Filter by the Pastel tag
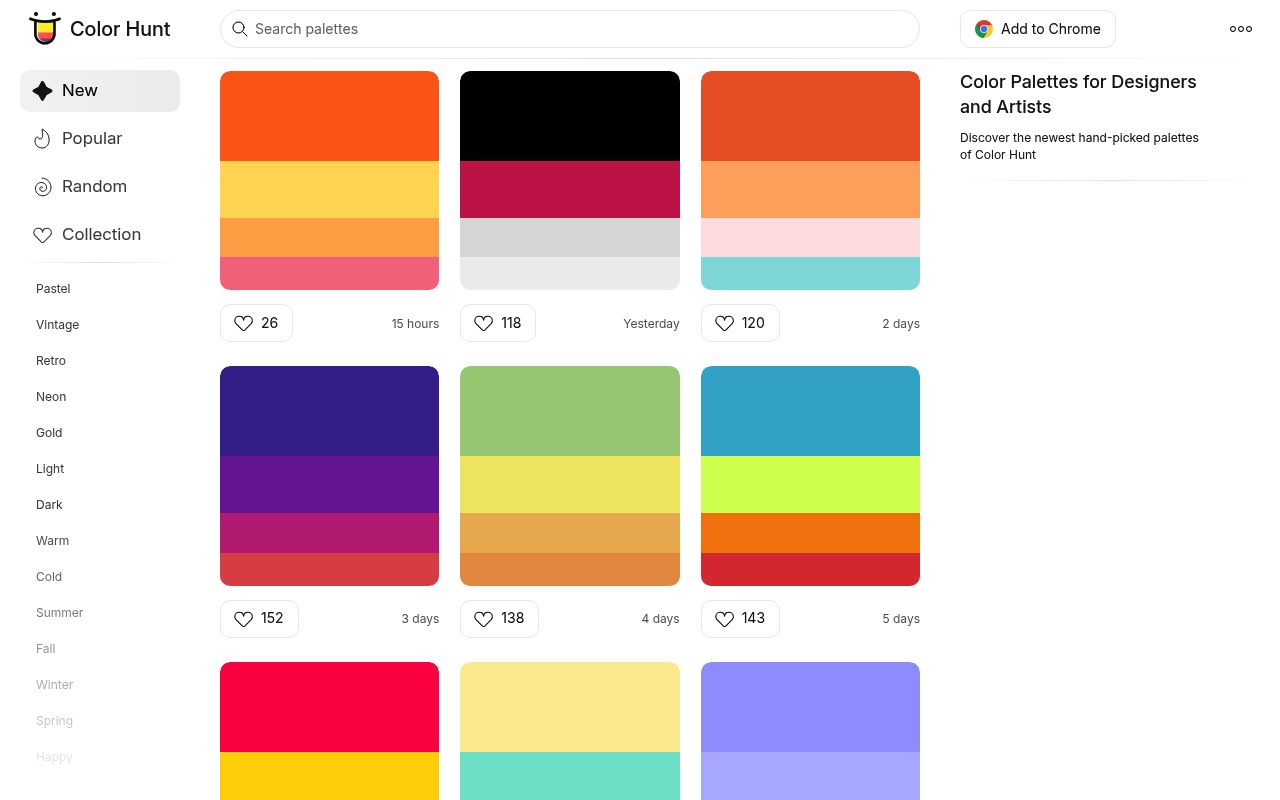The image size is (1280, 800). point(53,289)
